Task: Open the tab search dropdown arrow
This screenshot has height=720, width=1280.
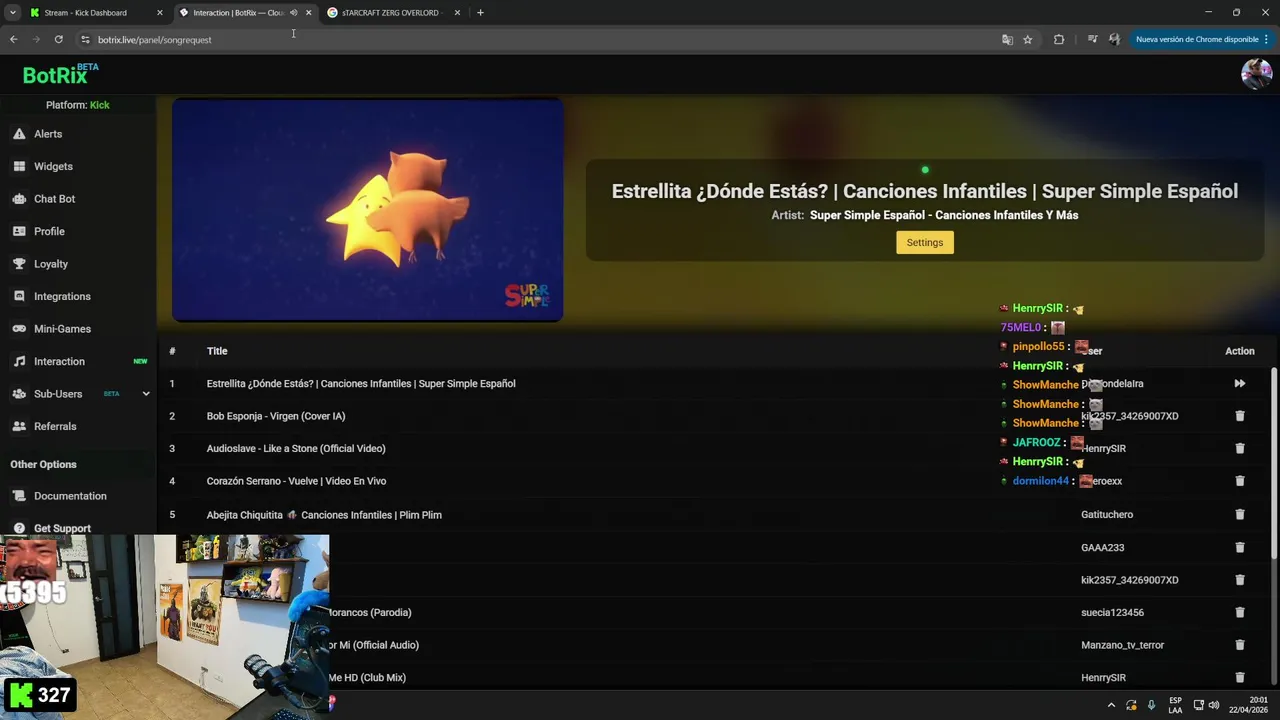Action: pyautogui.click(x=12, y=13)
